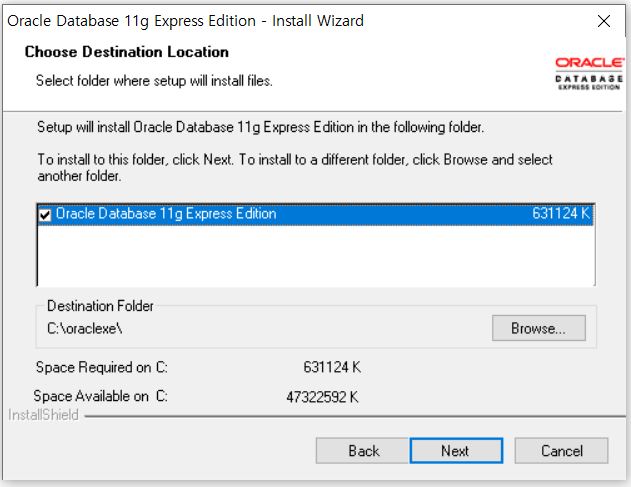Screen dimensions: 631x487
Task: Close the Install Wizard window
Action: 604,21
